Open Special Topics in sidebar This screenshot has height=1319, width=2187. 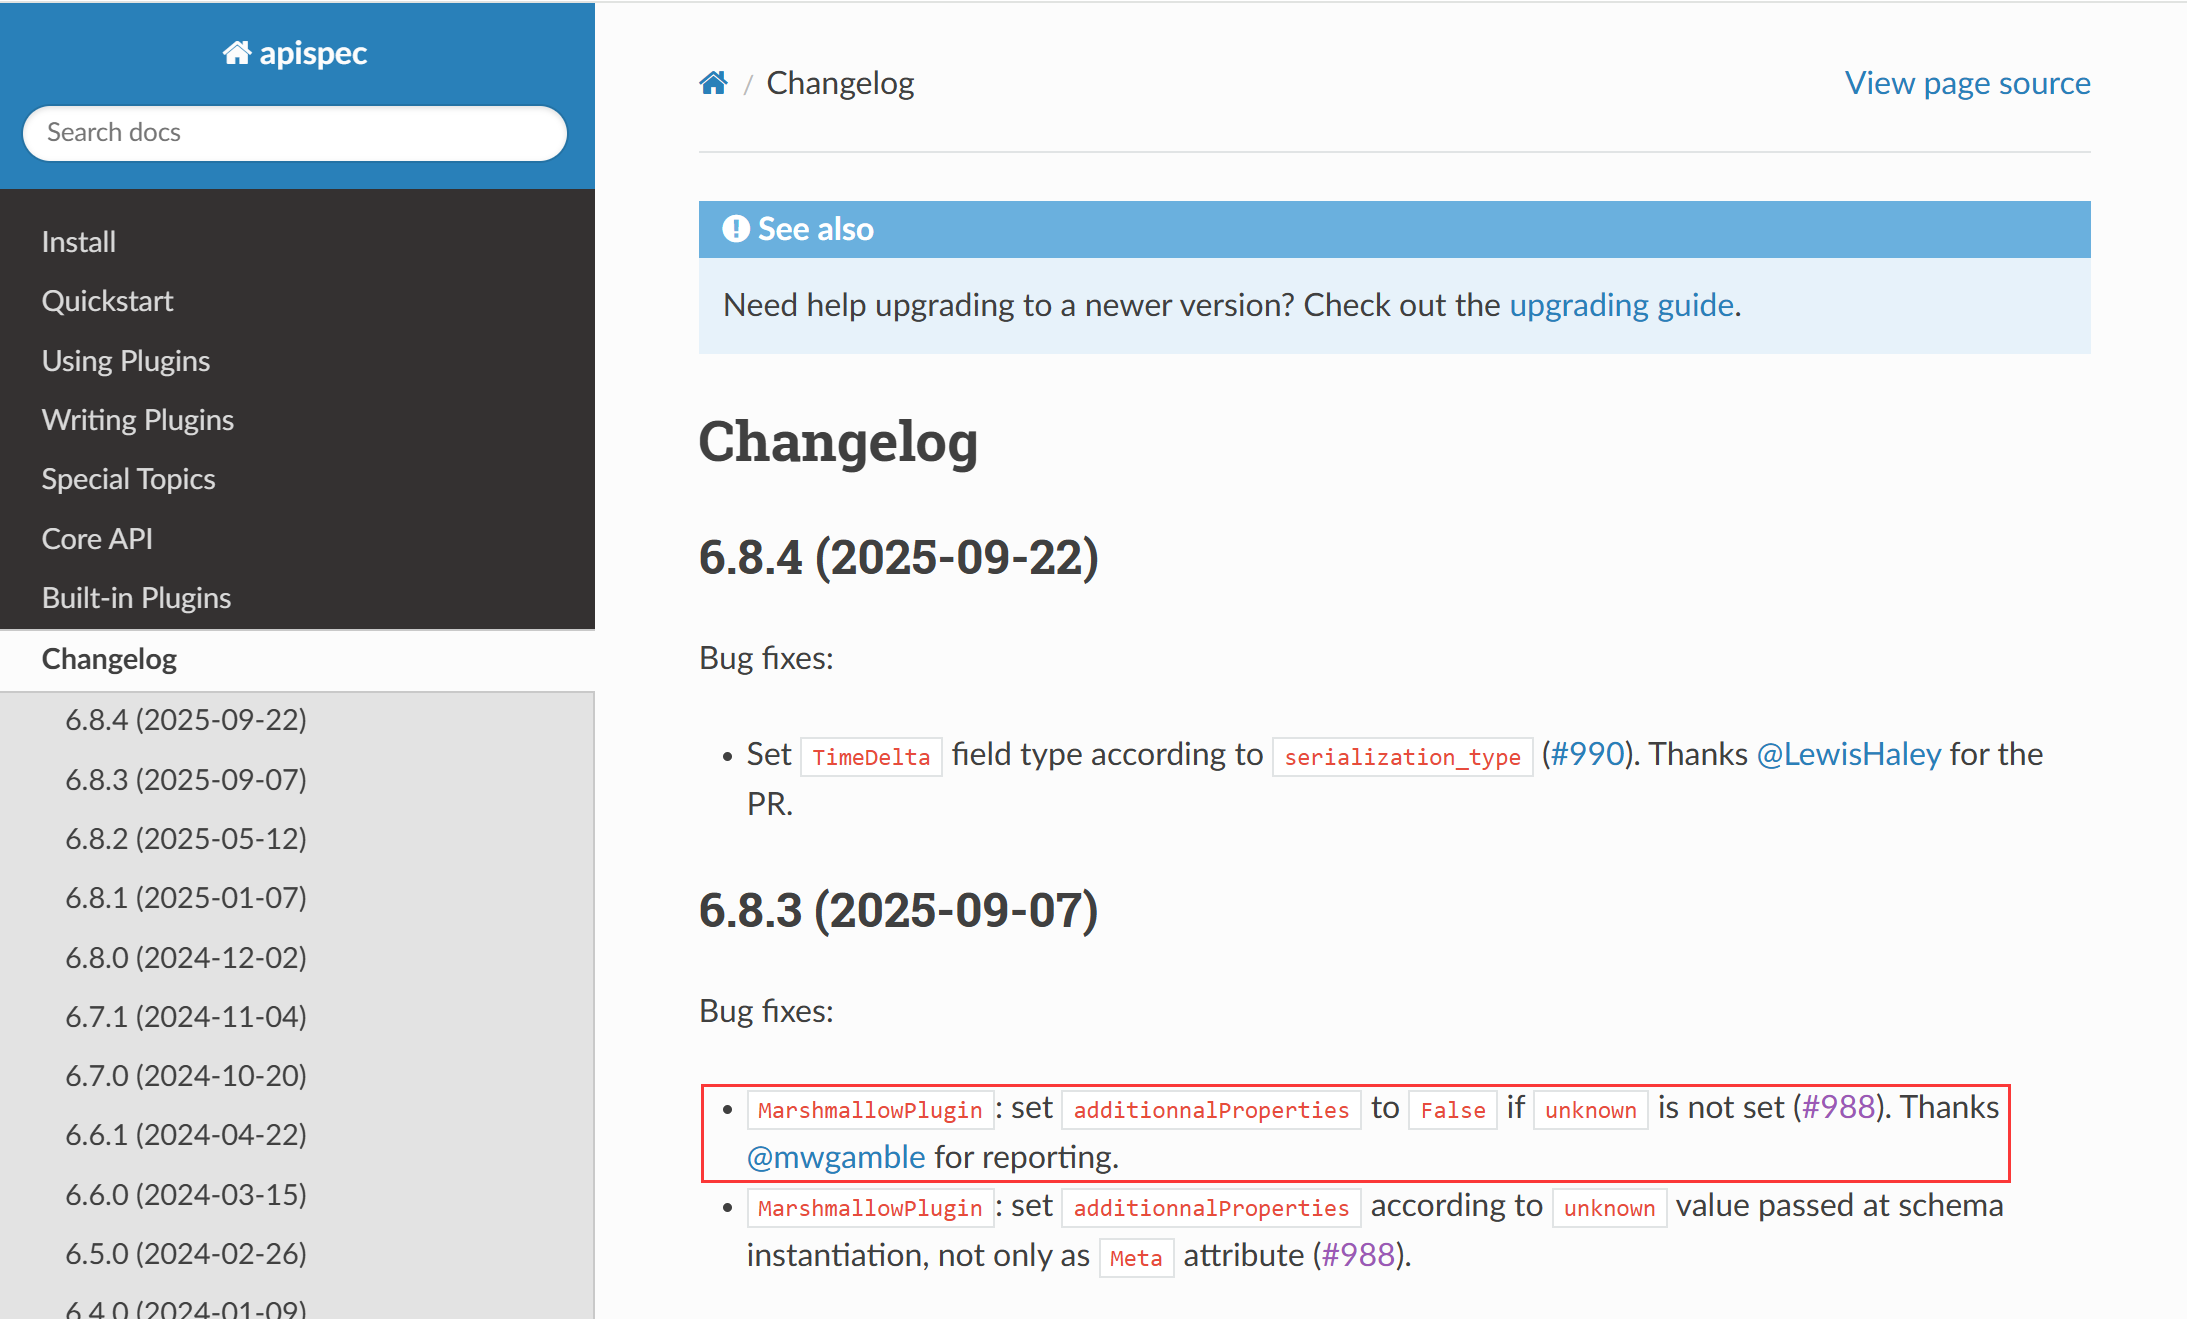(128, 479)
